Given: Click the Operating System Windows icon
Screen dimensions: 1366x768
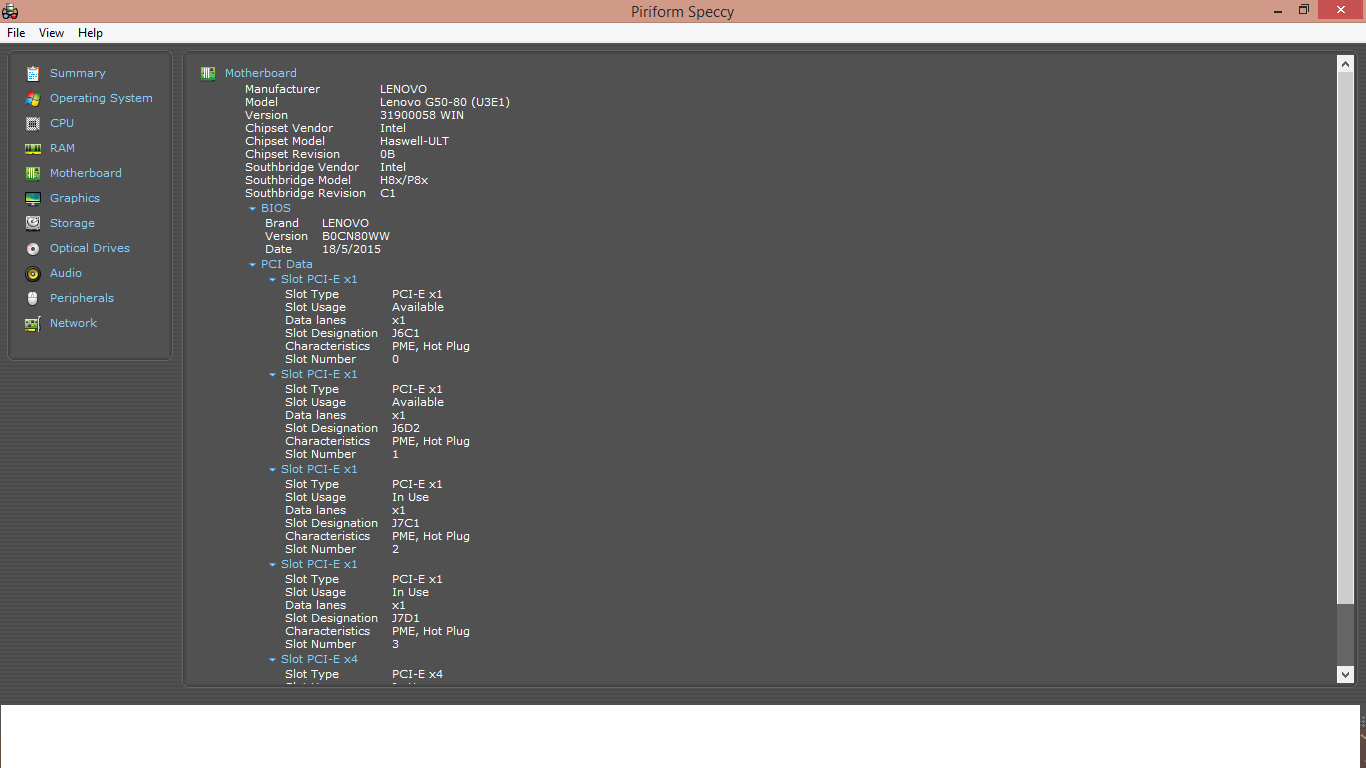Looking at the screenshot, I should [33, 98].
